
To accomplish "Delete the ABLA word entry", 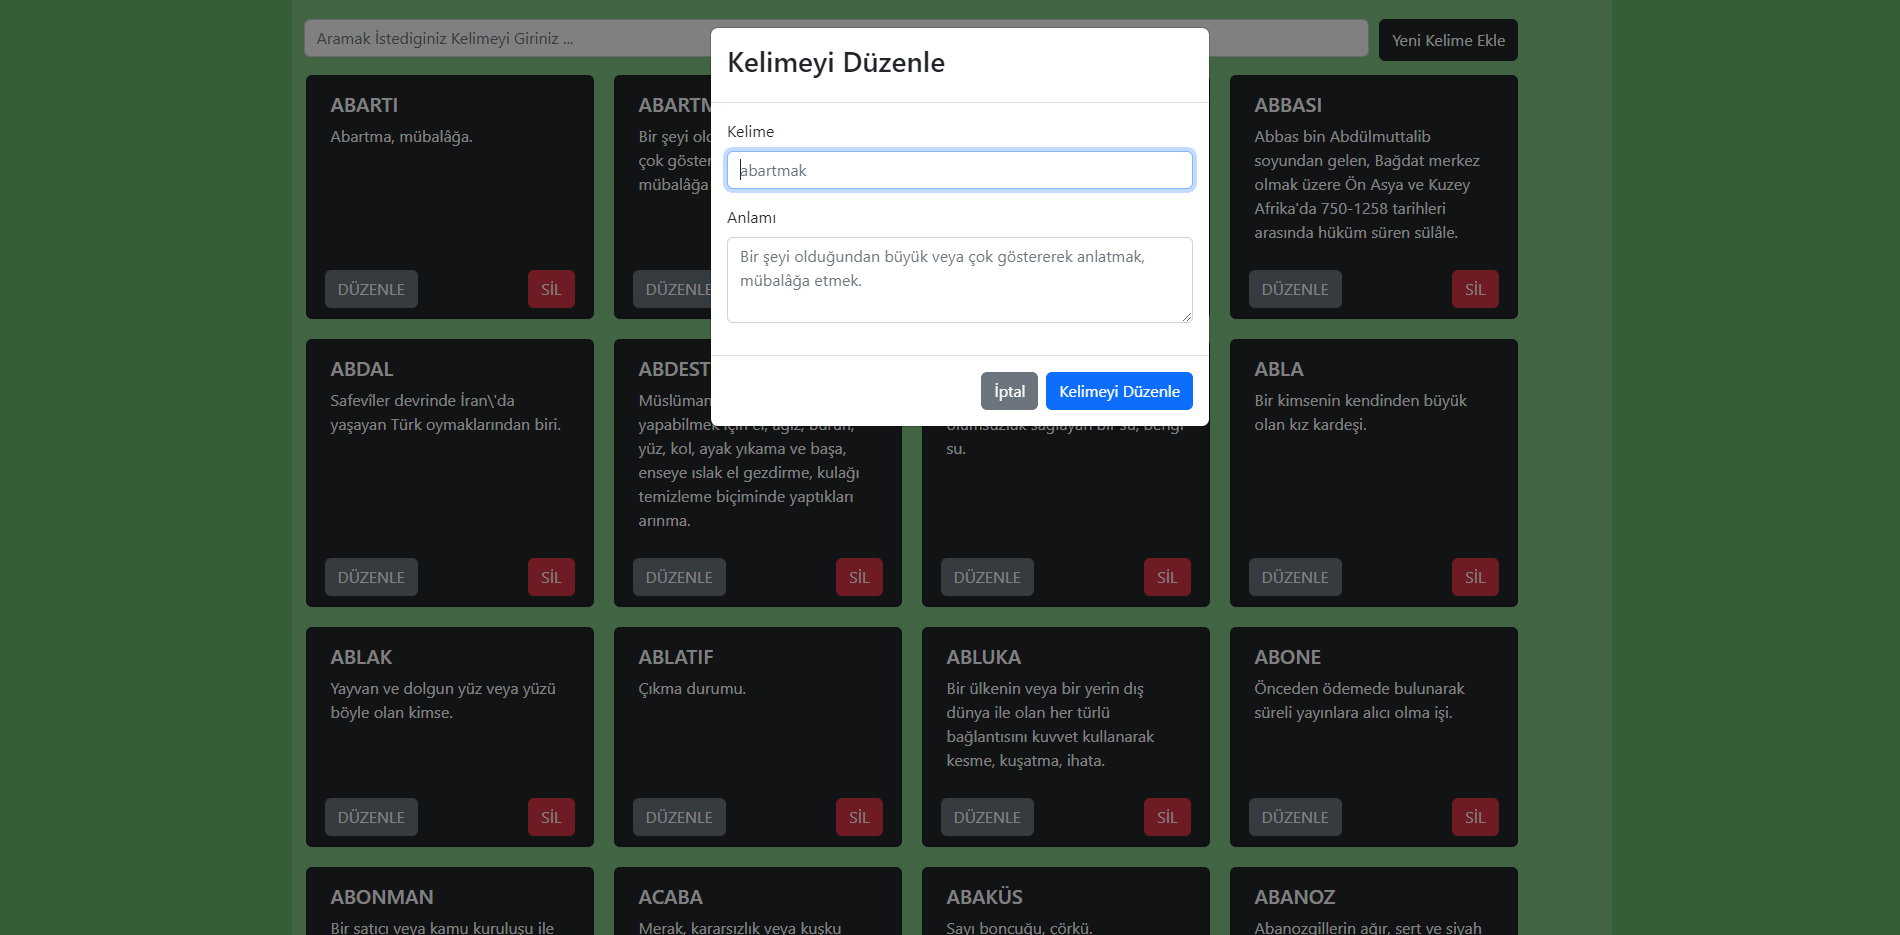I will 1475,577.
